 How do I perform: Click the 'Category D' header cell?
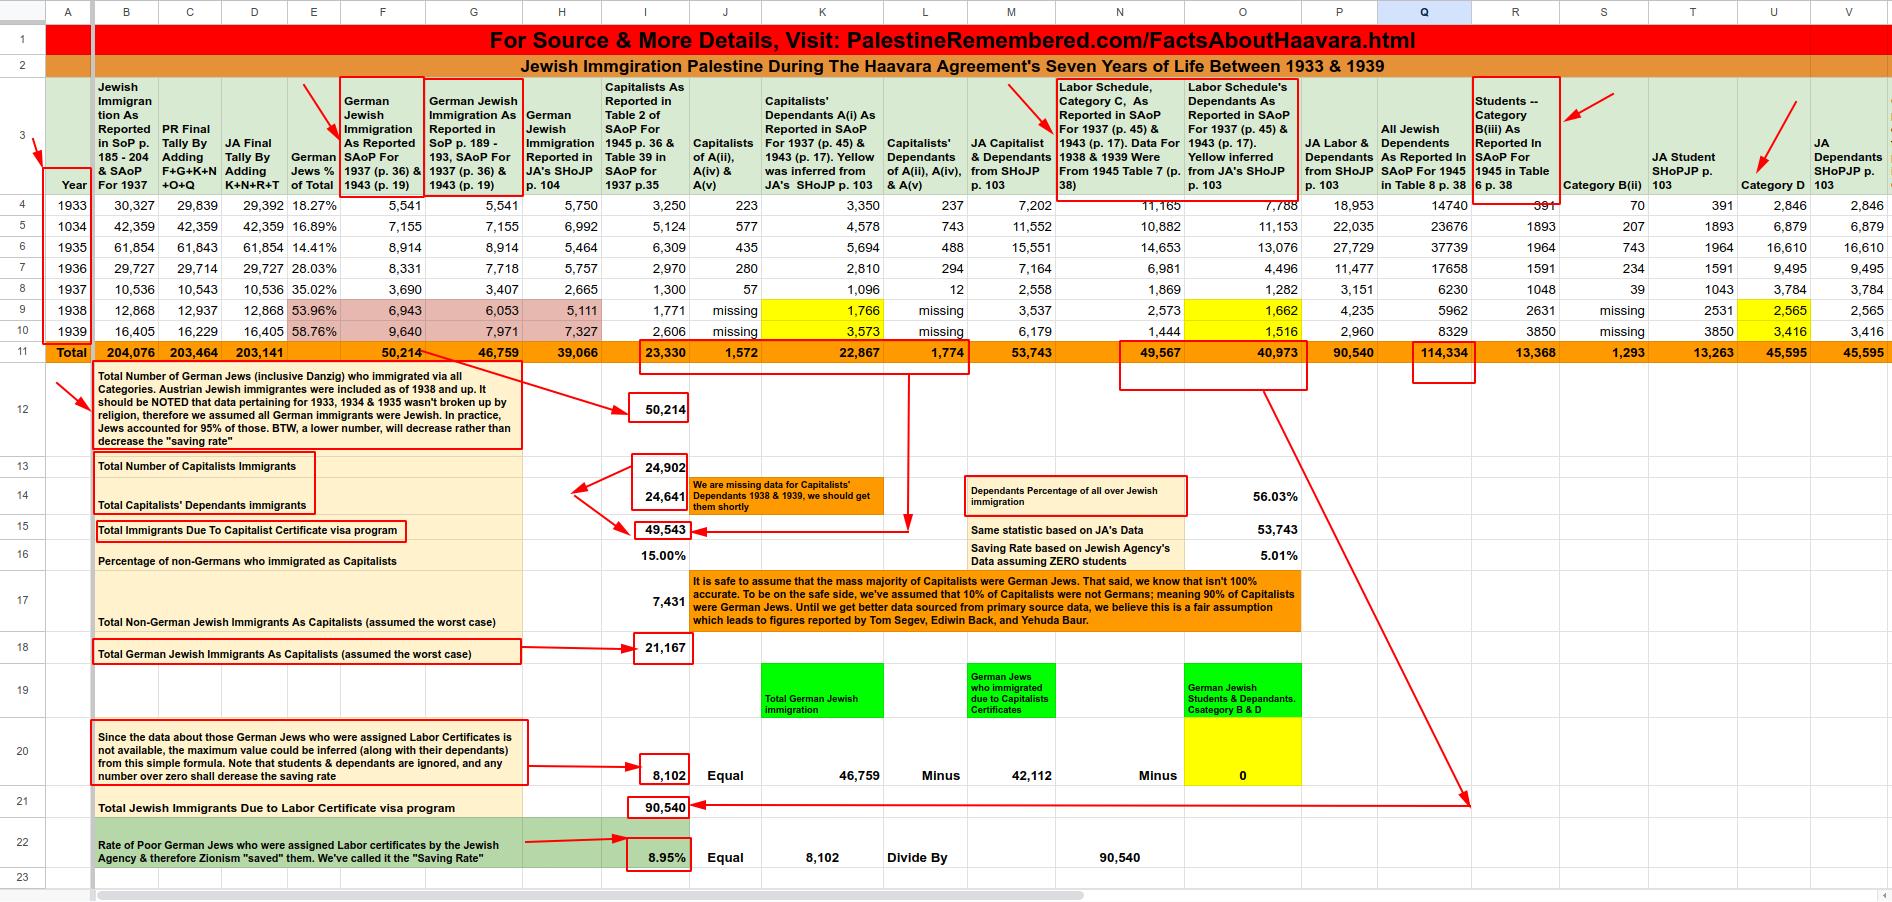pos(1772,136)
